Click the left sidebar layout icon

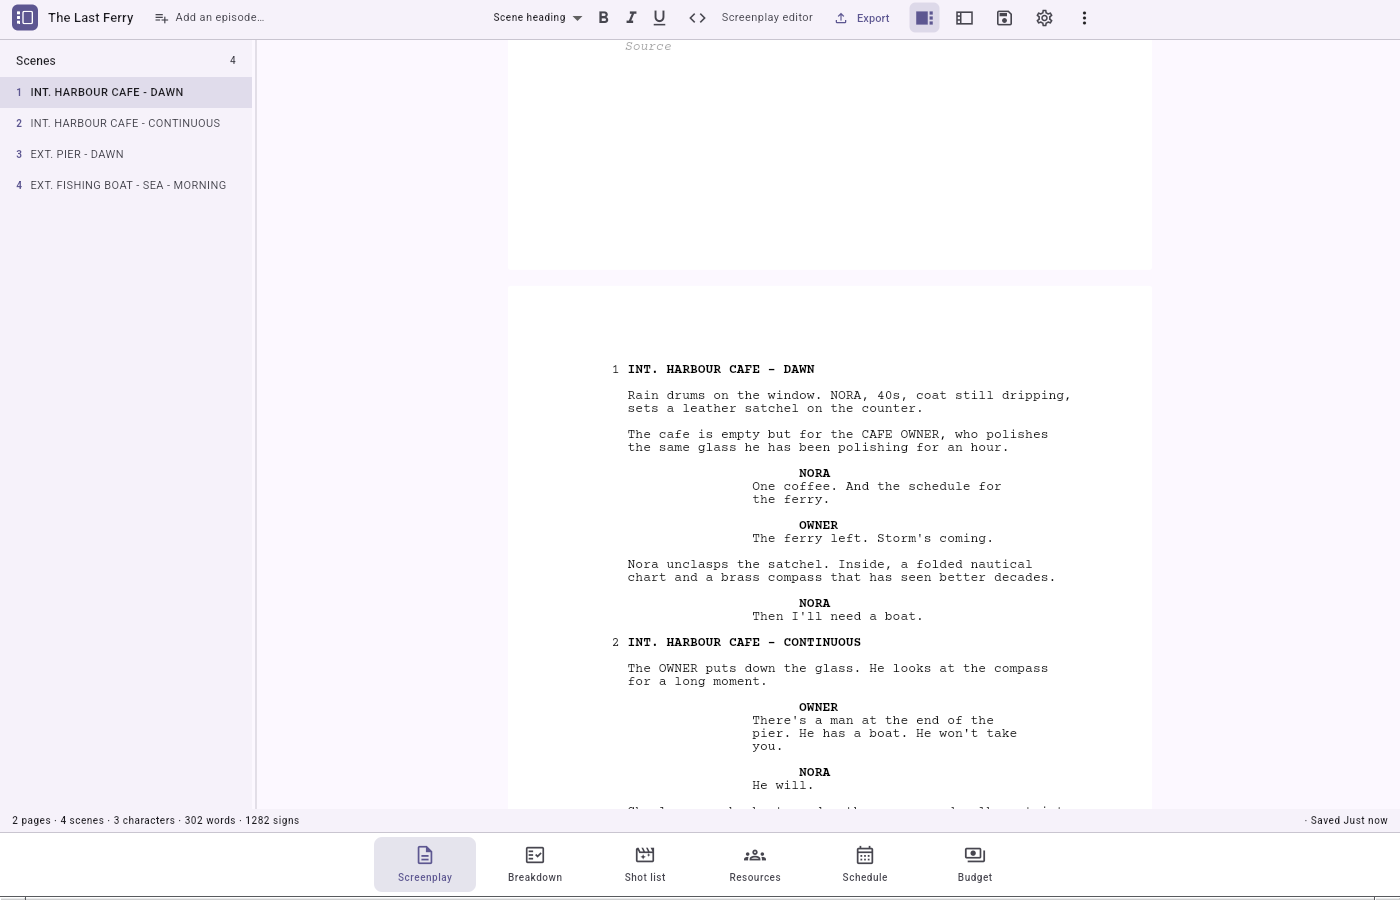pos(964,18)
